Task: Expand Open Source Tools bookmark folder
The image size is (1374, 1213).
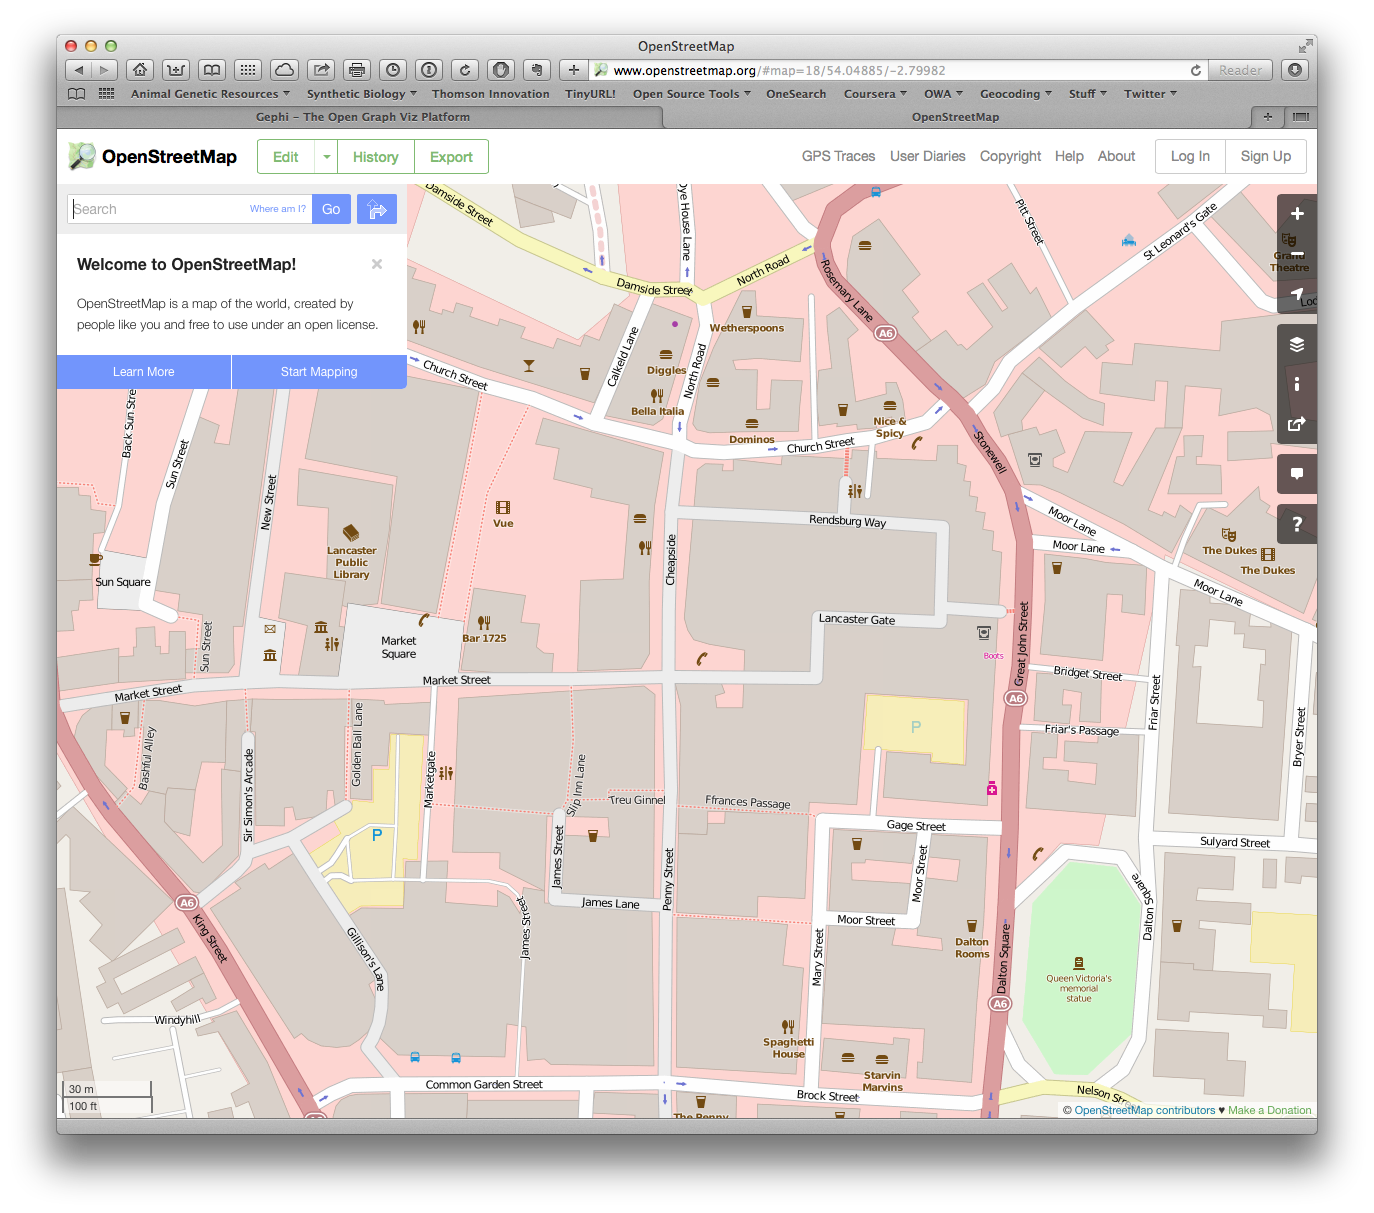Action: point(691,94)
